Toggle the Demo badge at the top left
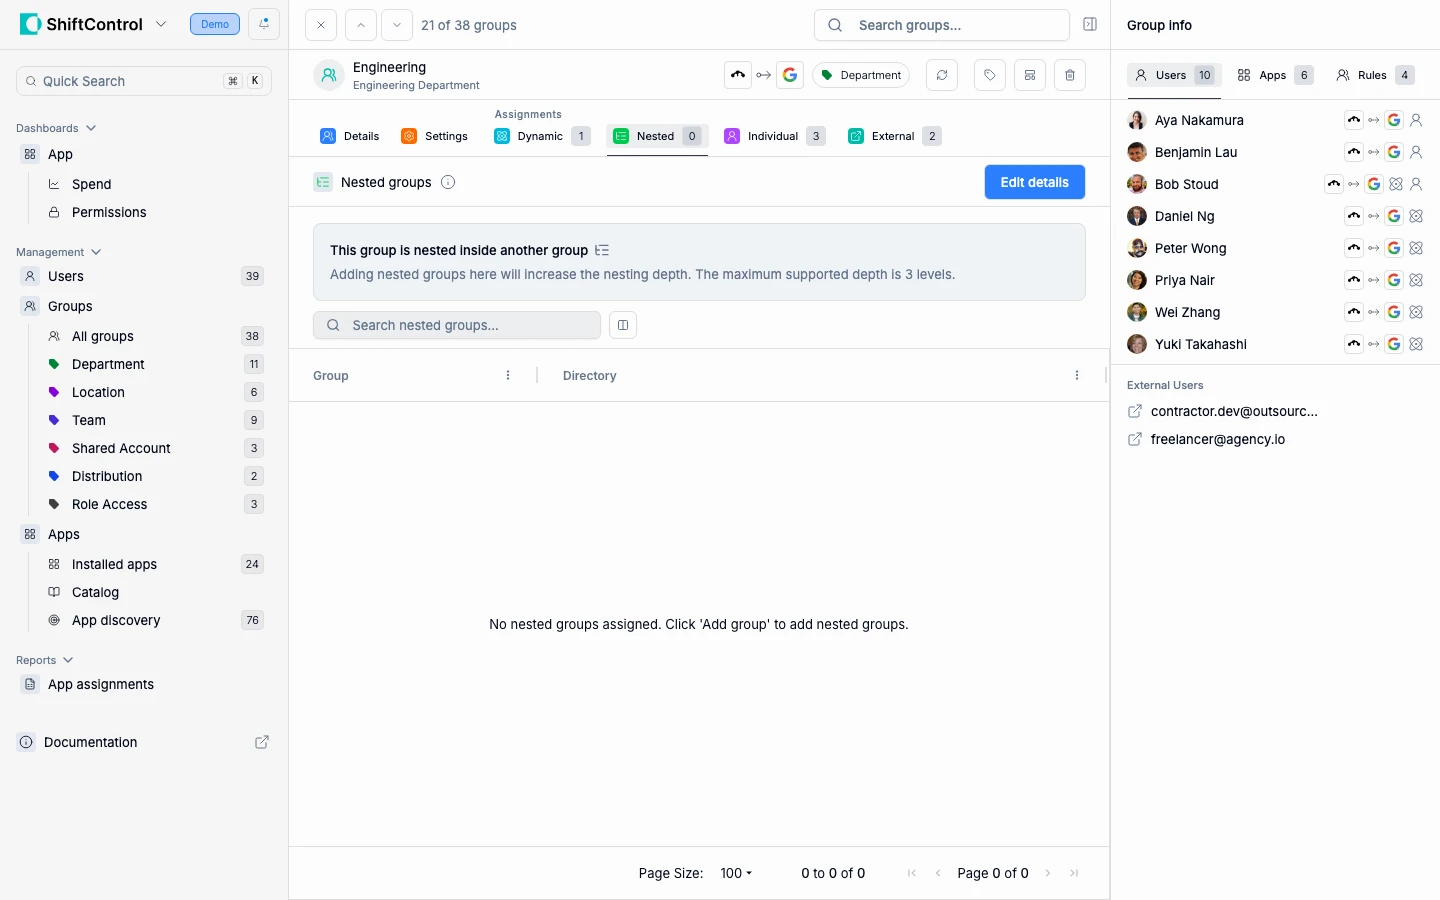This screenshot has width=1440, height=900. pos(214,23)
